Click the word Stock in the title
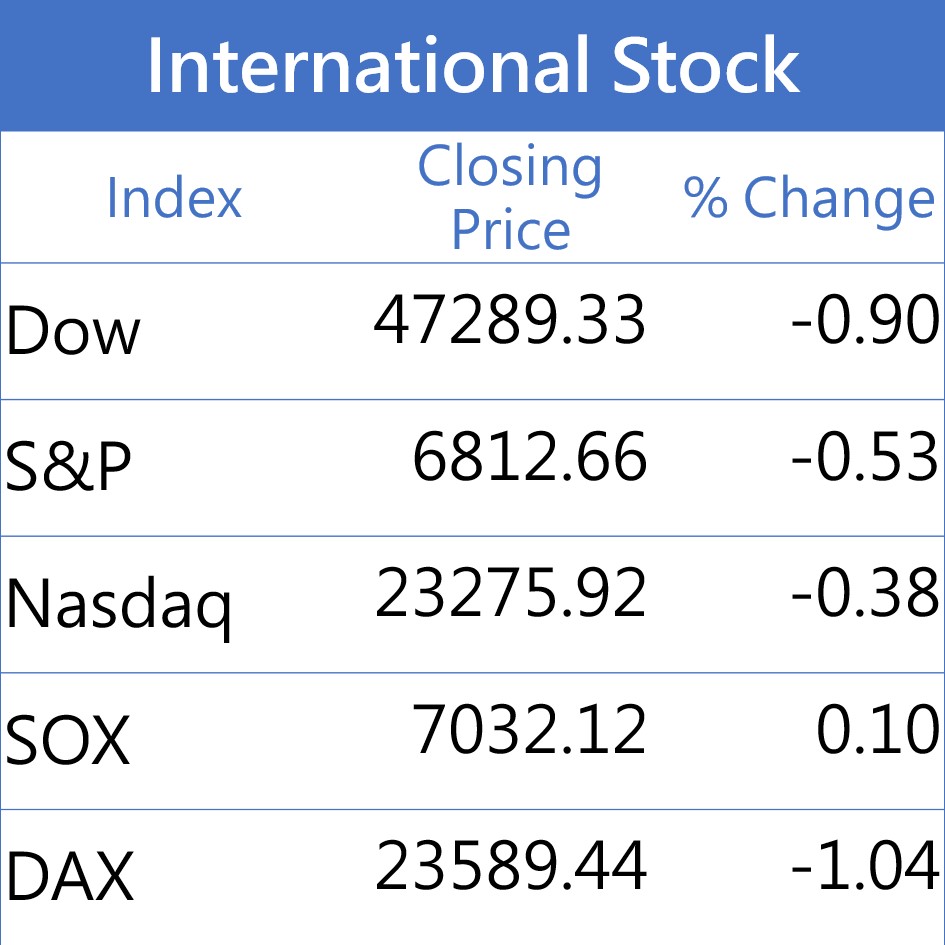 706,66
